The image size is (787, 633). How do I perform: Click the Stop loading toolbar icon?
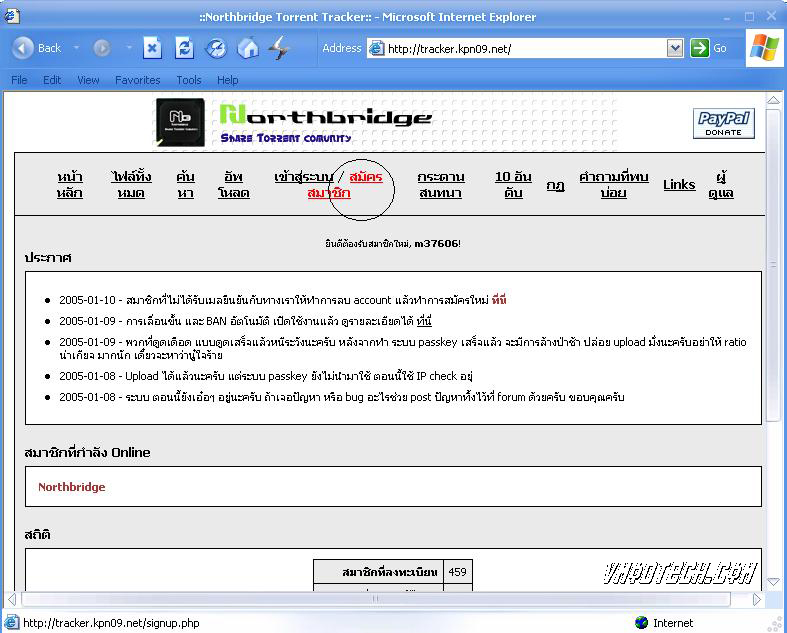tap(152, 48)
